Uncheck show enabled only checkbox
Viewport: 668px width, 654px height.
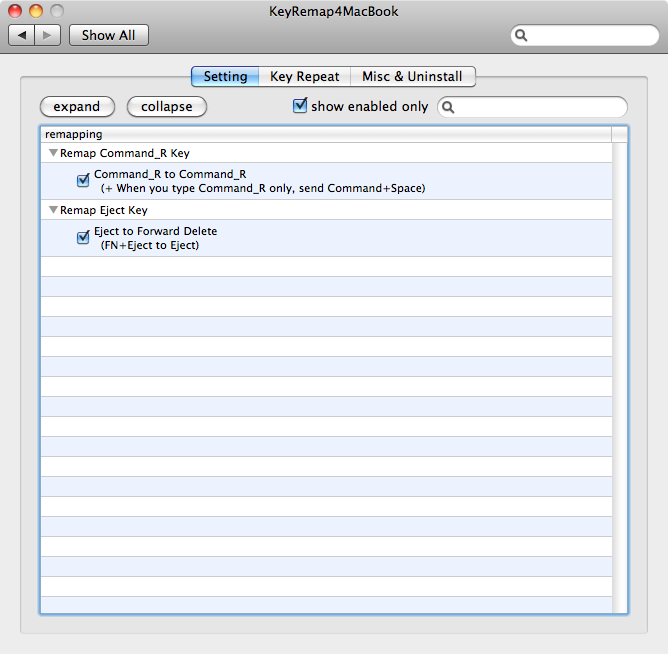[300, 106]
